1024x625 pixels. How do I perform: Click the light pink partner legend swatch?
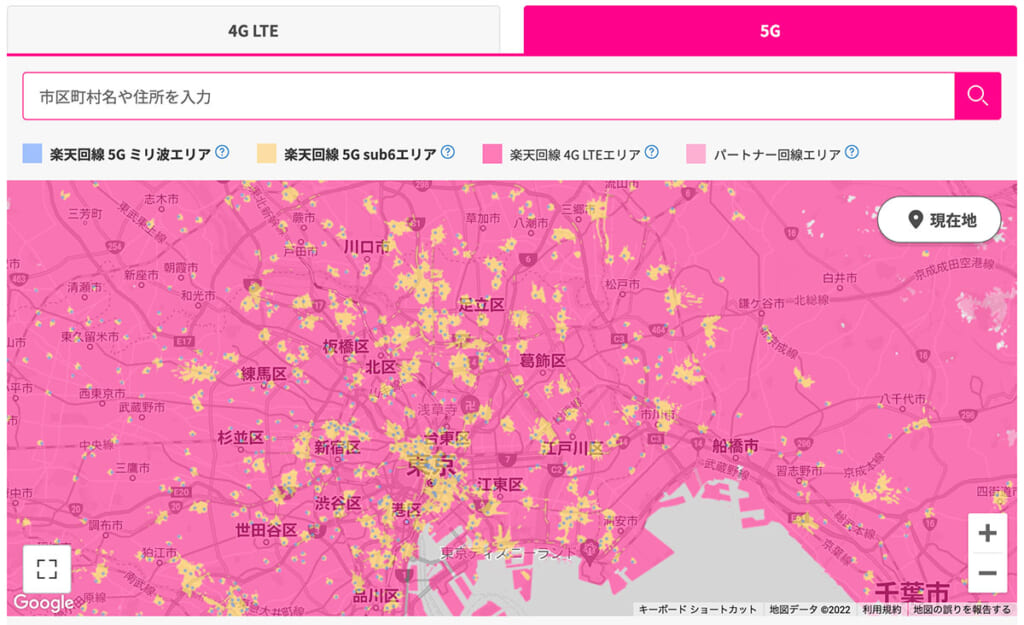click(x=696, y=153)
